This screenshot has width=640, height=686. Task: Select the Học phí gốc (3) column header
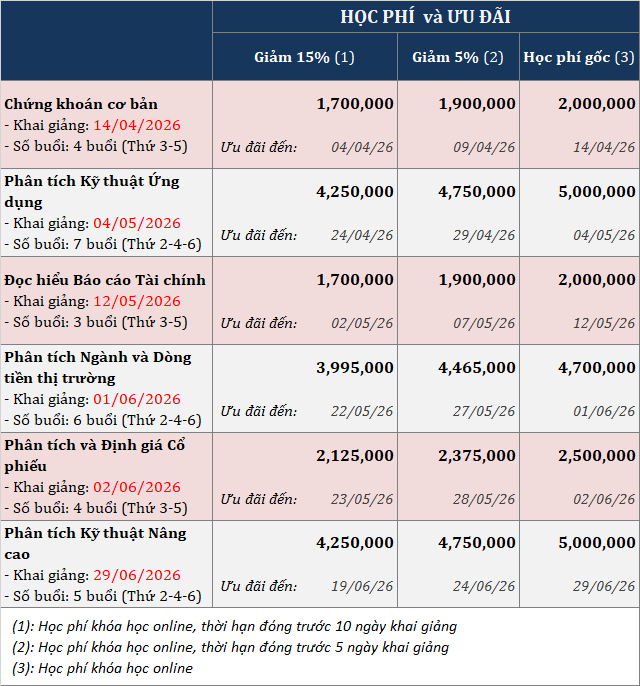(579, 57)
